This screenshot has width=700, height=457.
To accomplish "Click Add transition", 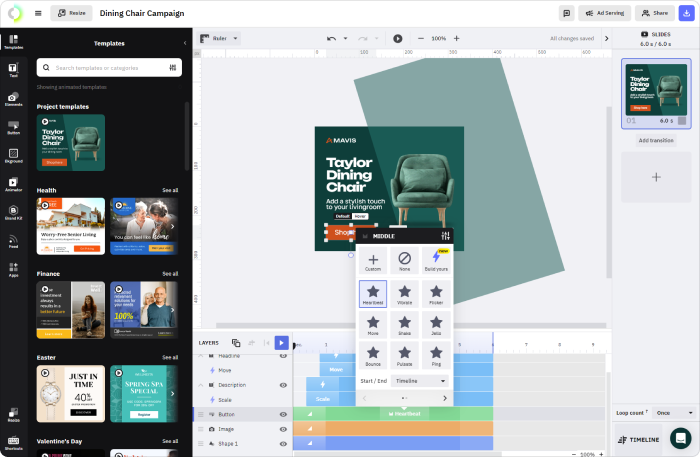I will tap(656, 140).
